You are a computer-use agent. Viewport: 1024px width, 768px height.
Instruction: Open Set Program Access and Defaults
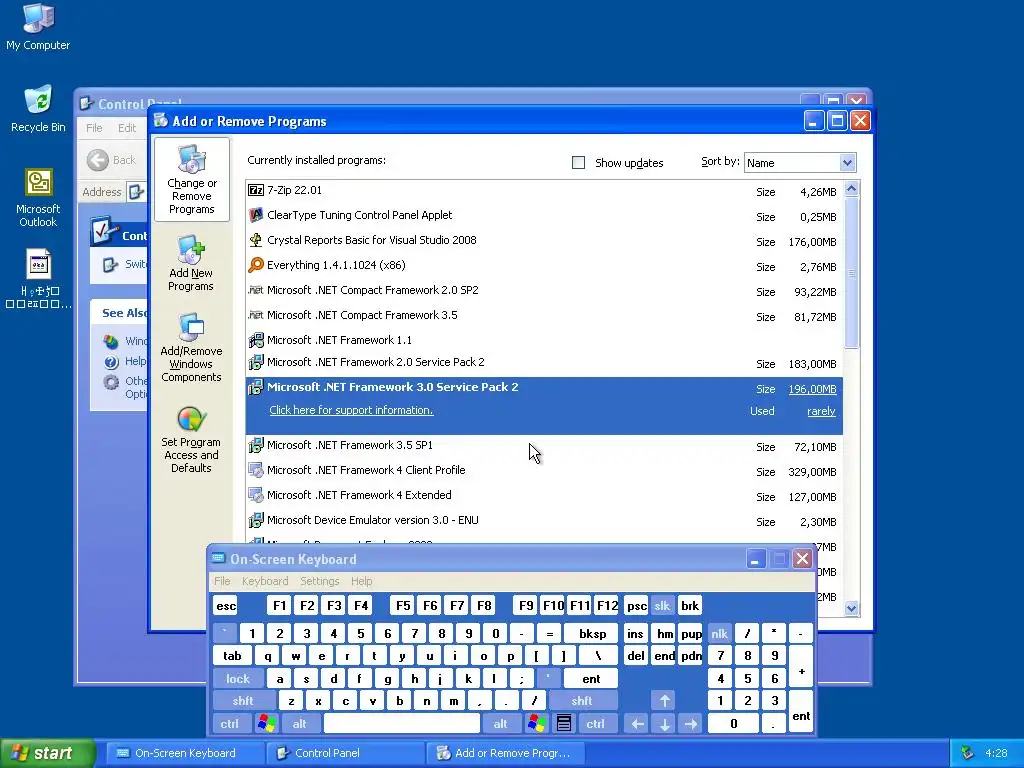coord(191,440)
